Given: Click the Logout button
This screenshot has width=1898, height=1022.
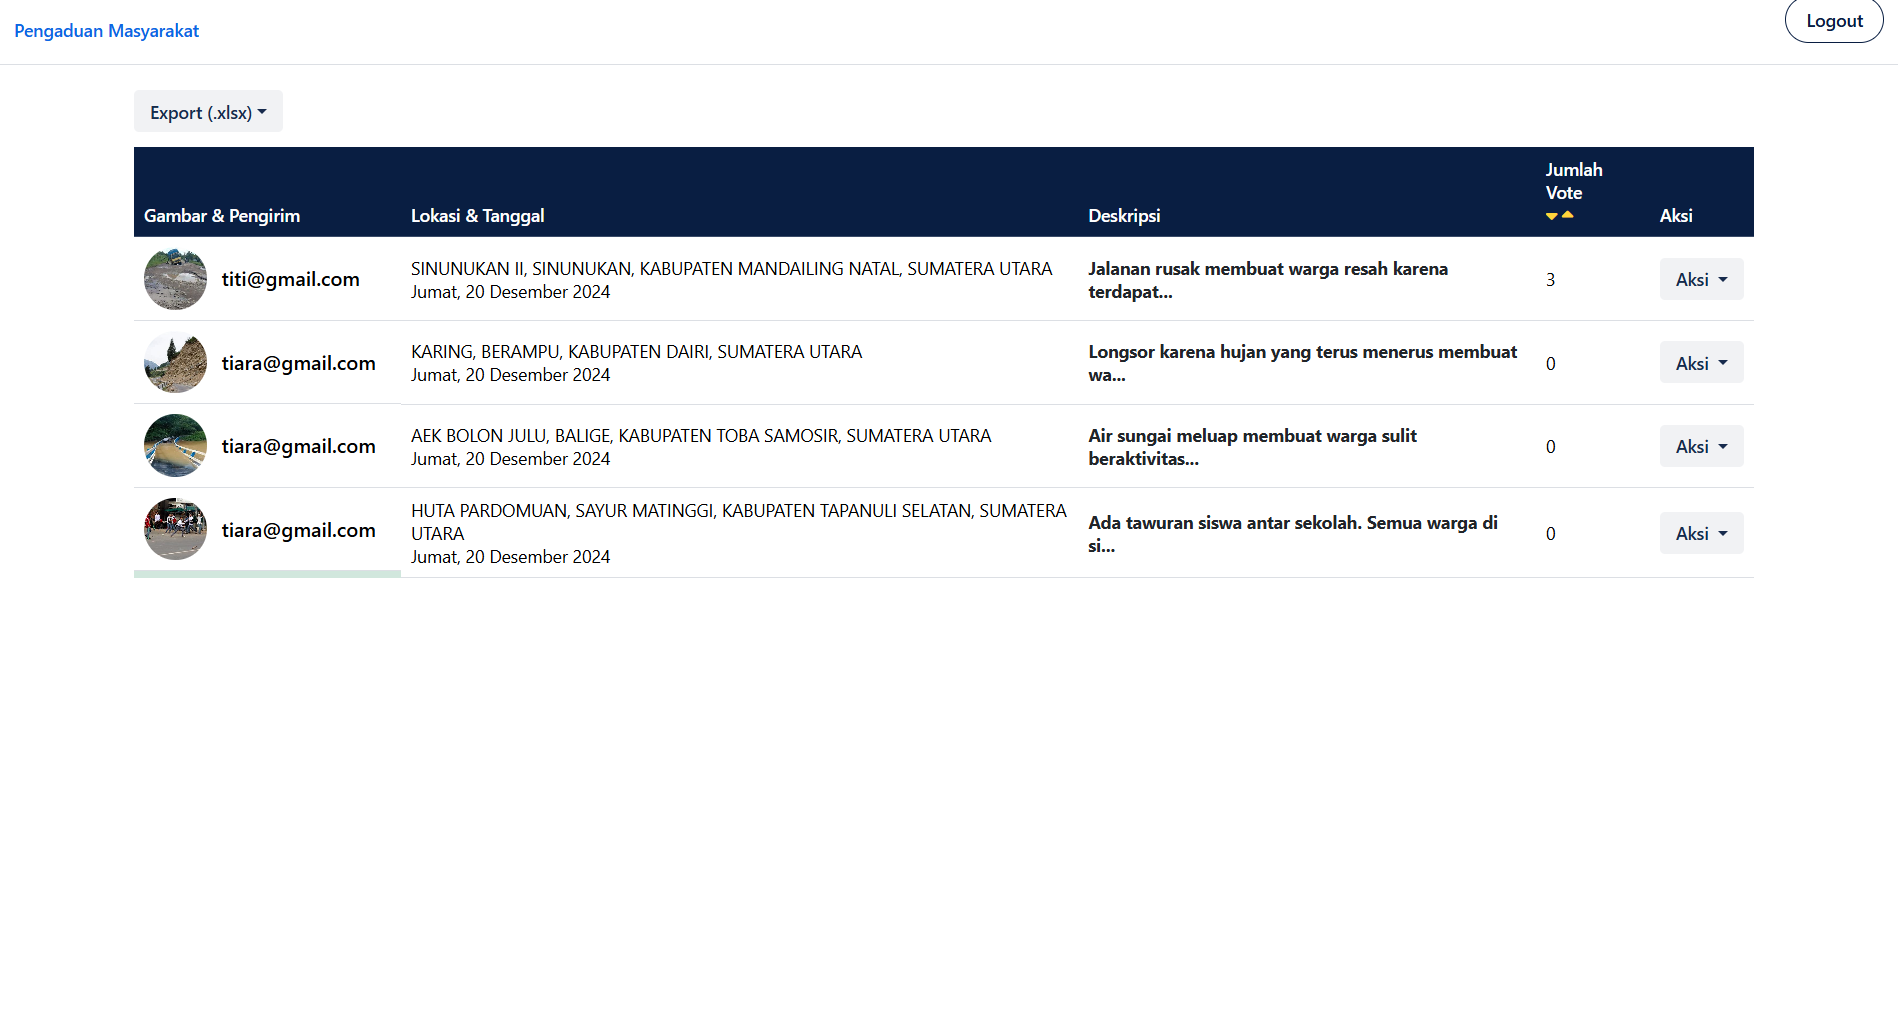Looking at the screenshot, I should click(1833, 21).
